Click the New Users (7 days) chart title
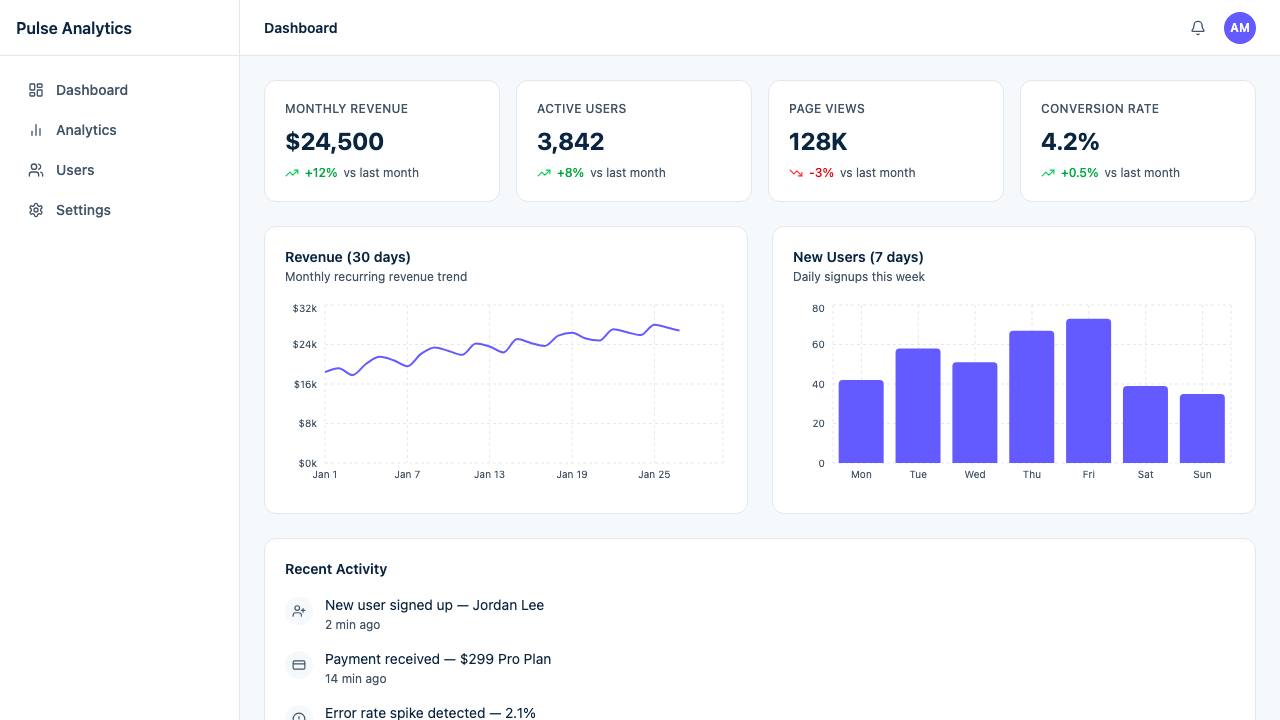Image resolution: width=1280 pixels, height=720 pixels. click(x=858, y=257)
